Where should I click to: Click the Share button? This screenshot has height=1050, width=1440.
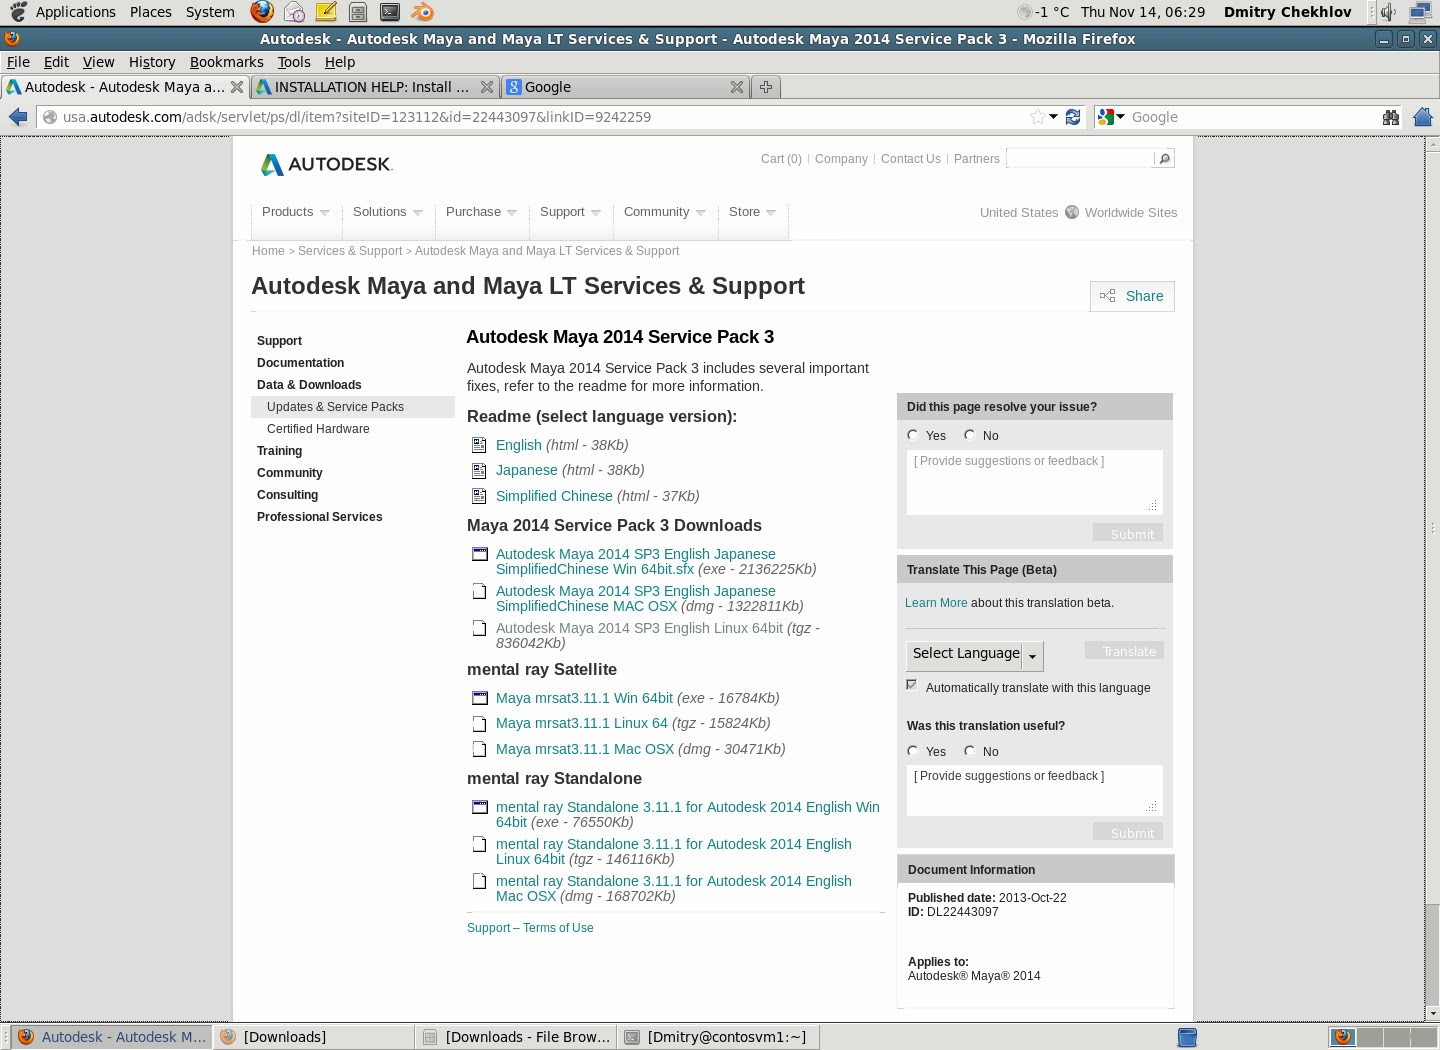pyautogui.click(x=1132, y=296)
